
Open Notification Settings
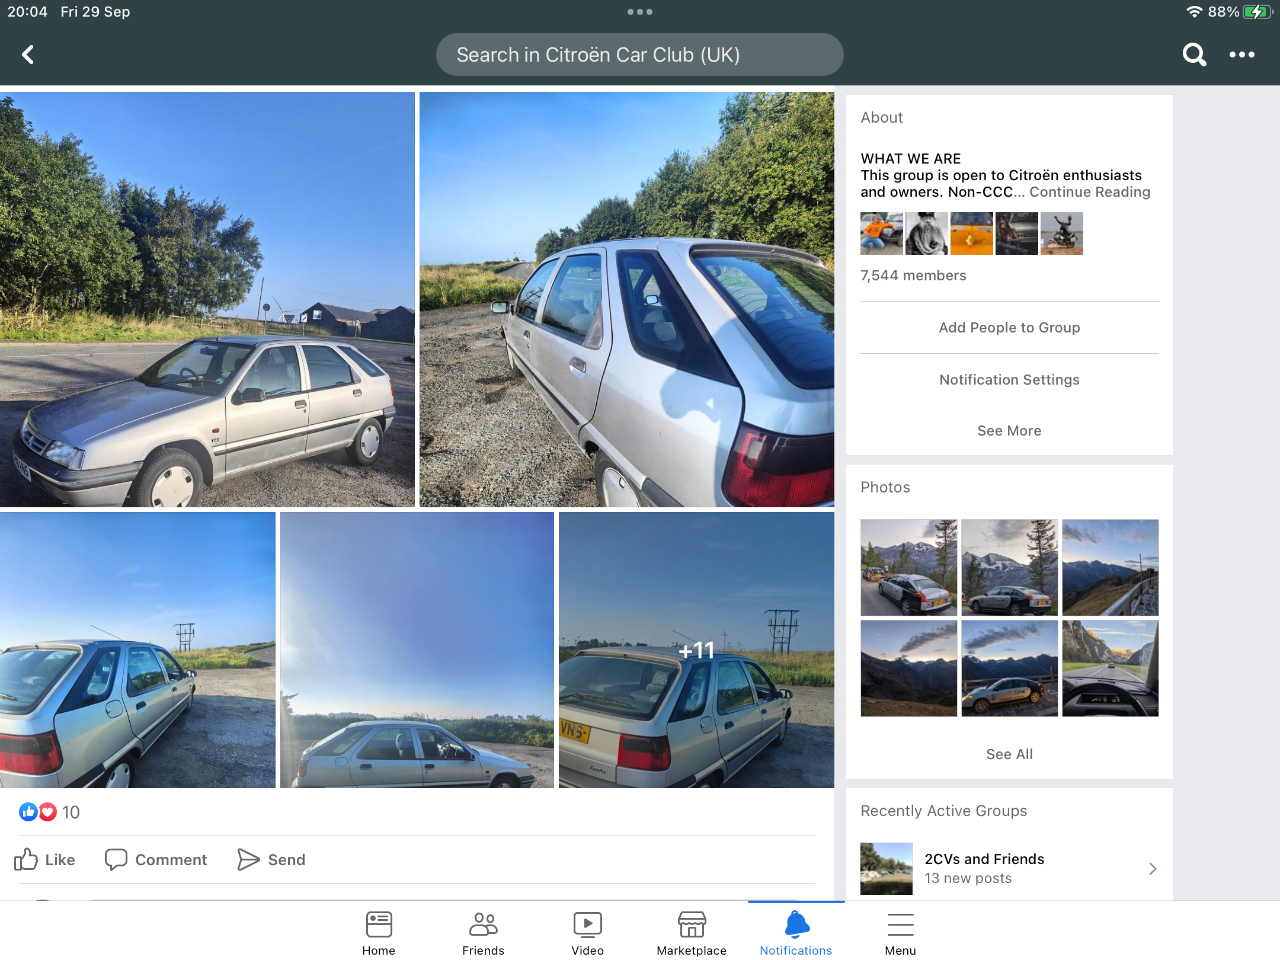[x=1009, y=379]
